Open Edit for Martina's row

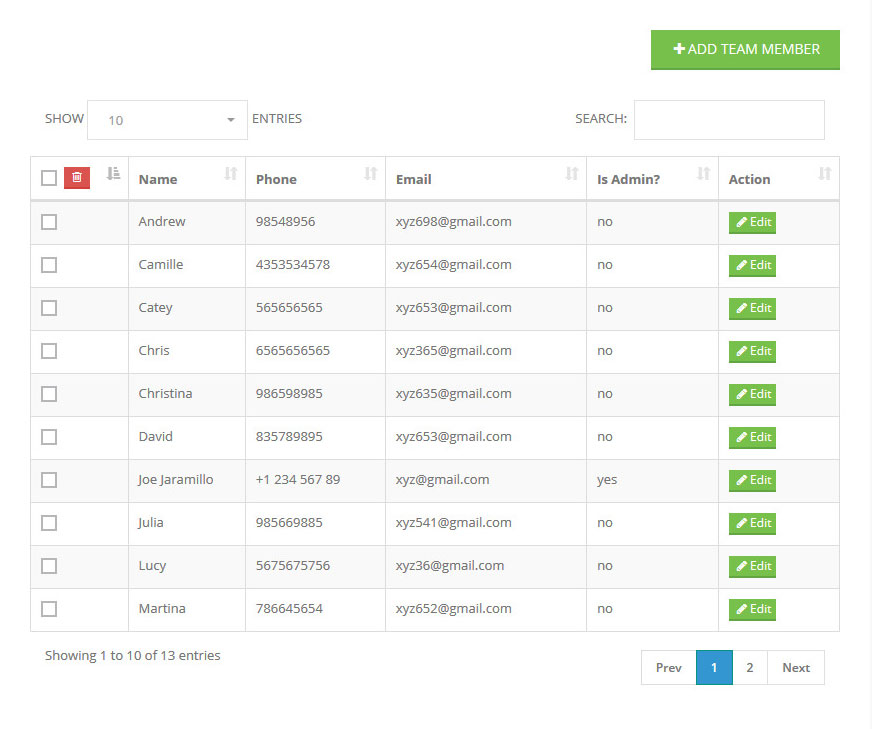click(752, 609)
